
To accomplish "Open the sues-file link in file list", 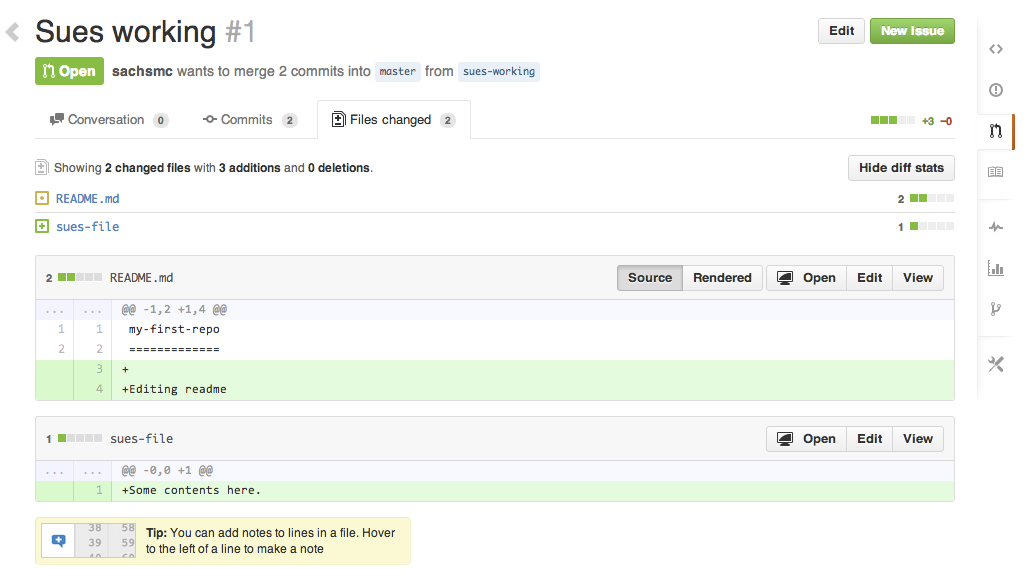I will 87,227.
